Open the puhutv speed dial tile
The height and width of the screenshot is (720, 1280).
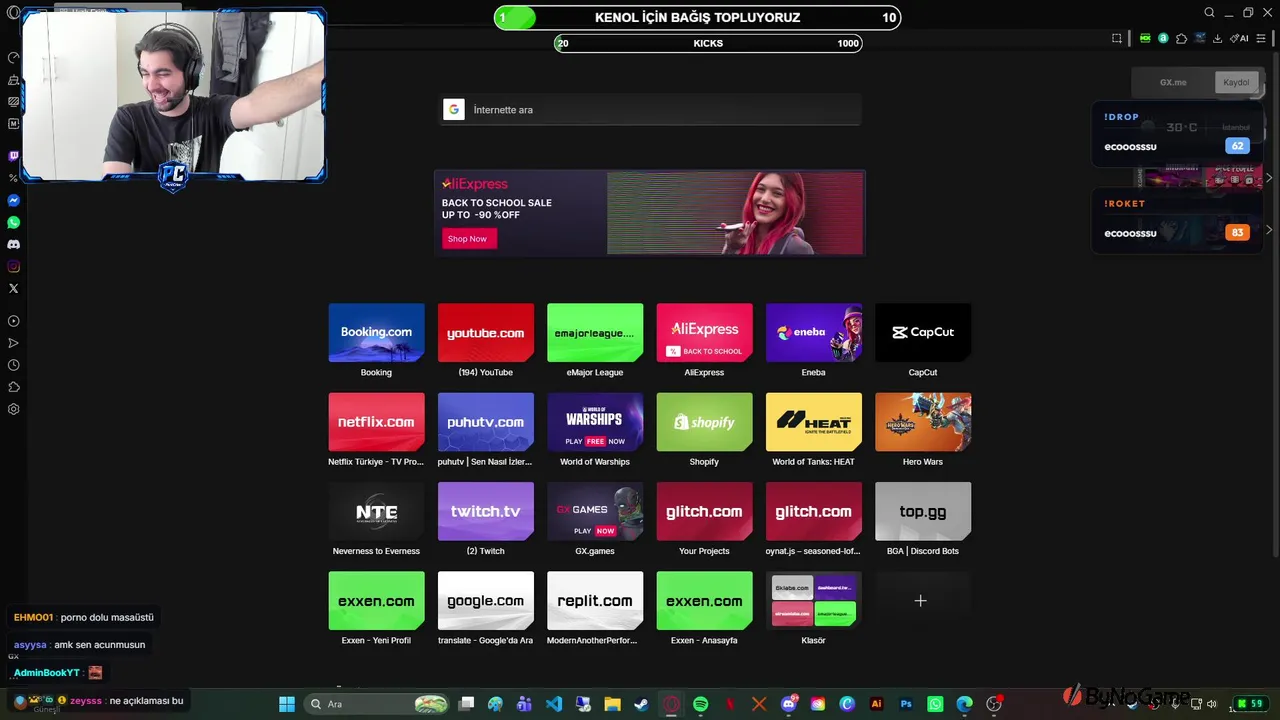coord(486,422)
